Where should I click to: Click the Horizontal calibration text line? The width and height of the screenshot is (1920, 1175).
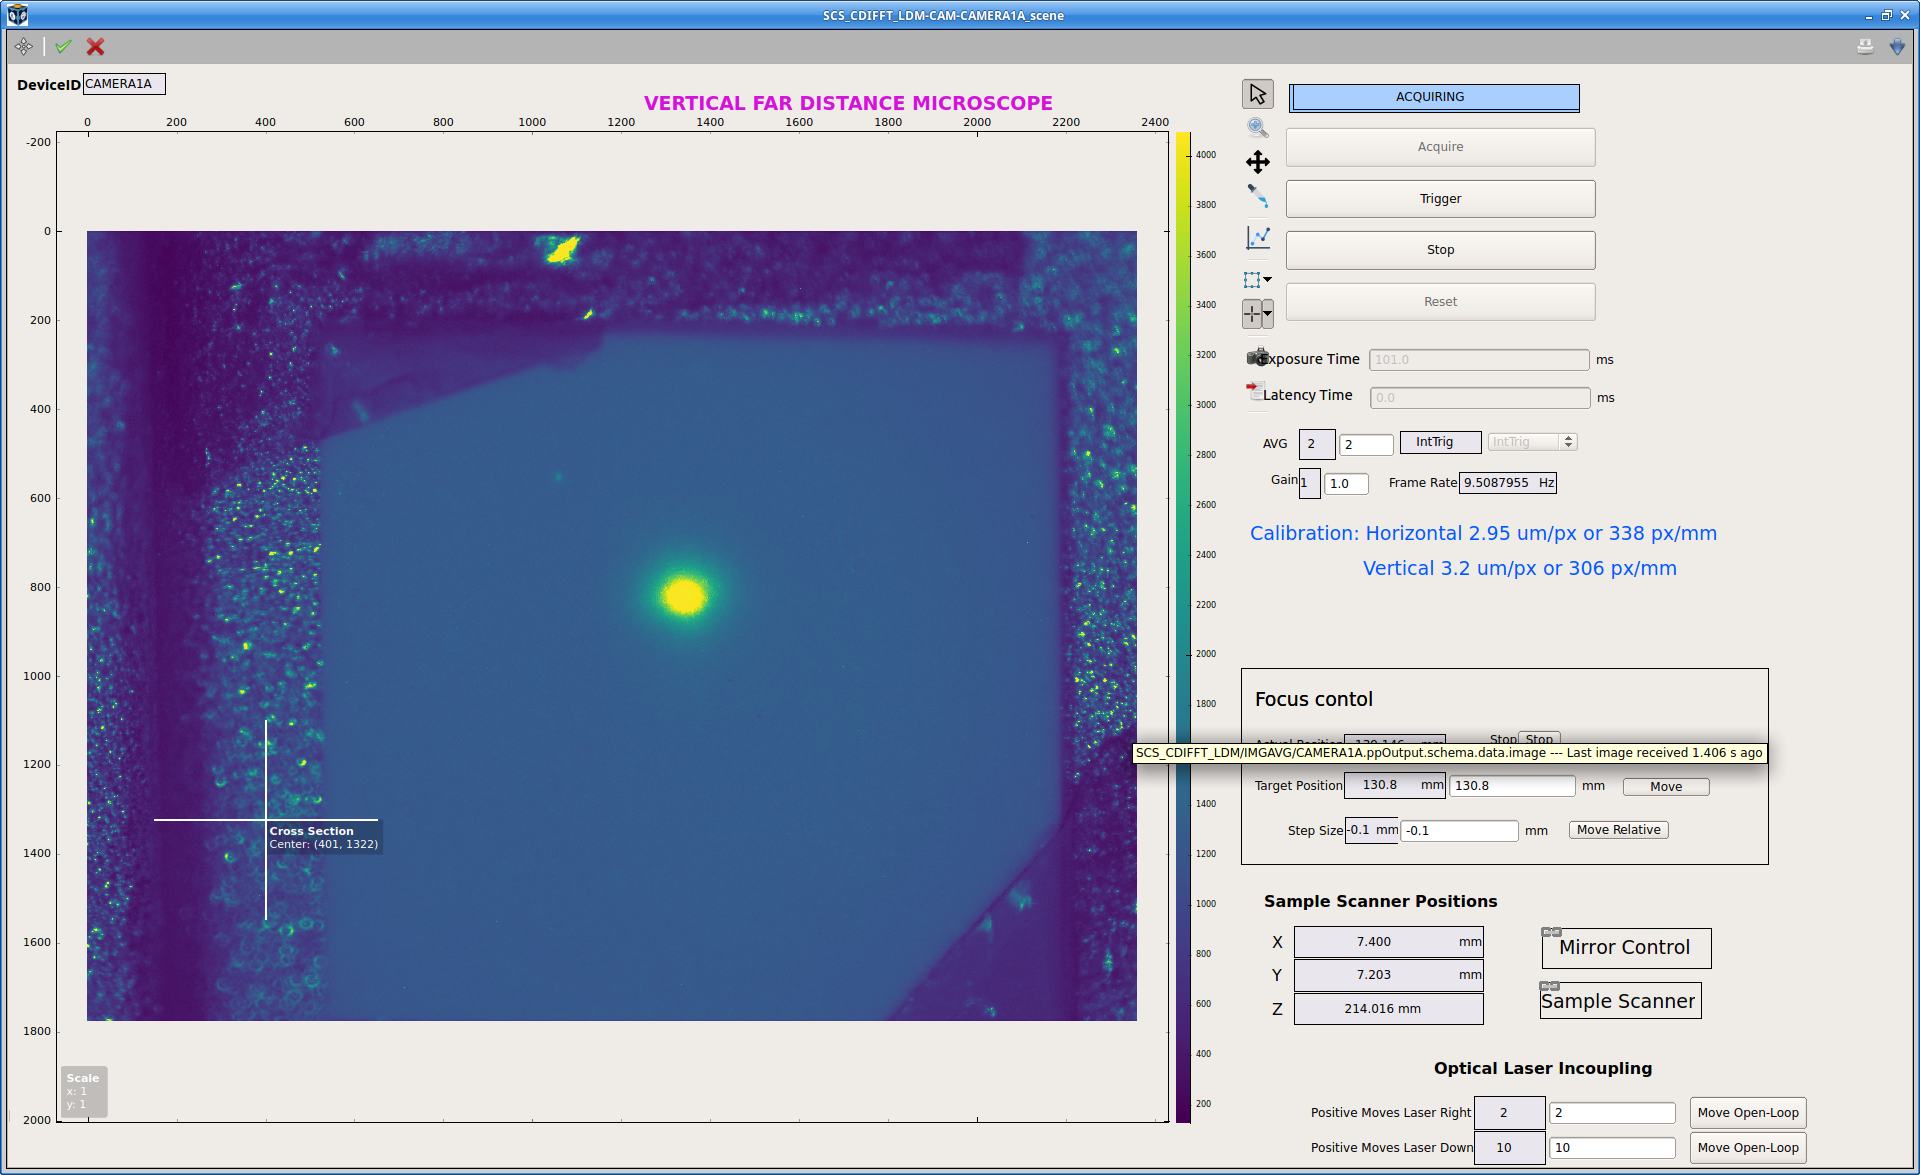(x=1483, y=533)
